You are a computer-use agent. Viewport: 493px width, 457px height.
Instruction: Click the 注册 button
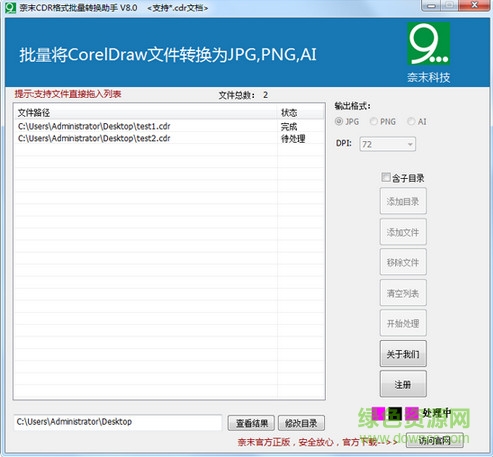[x=403, y=384]
